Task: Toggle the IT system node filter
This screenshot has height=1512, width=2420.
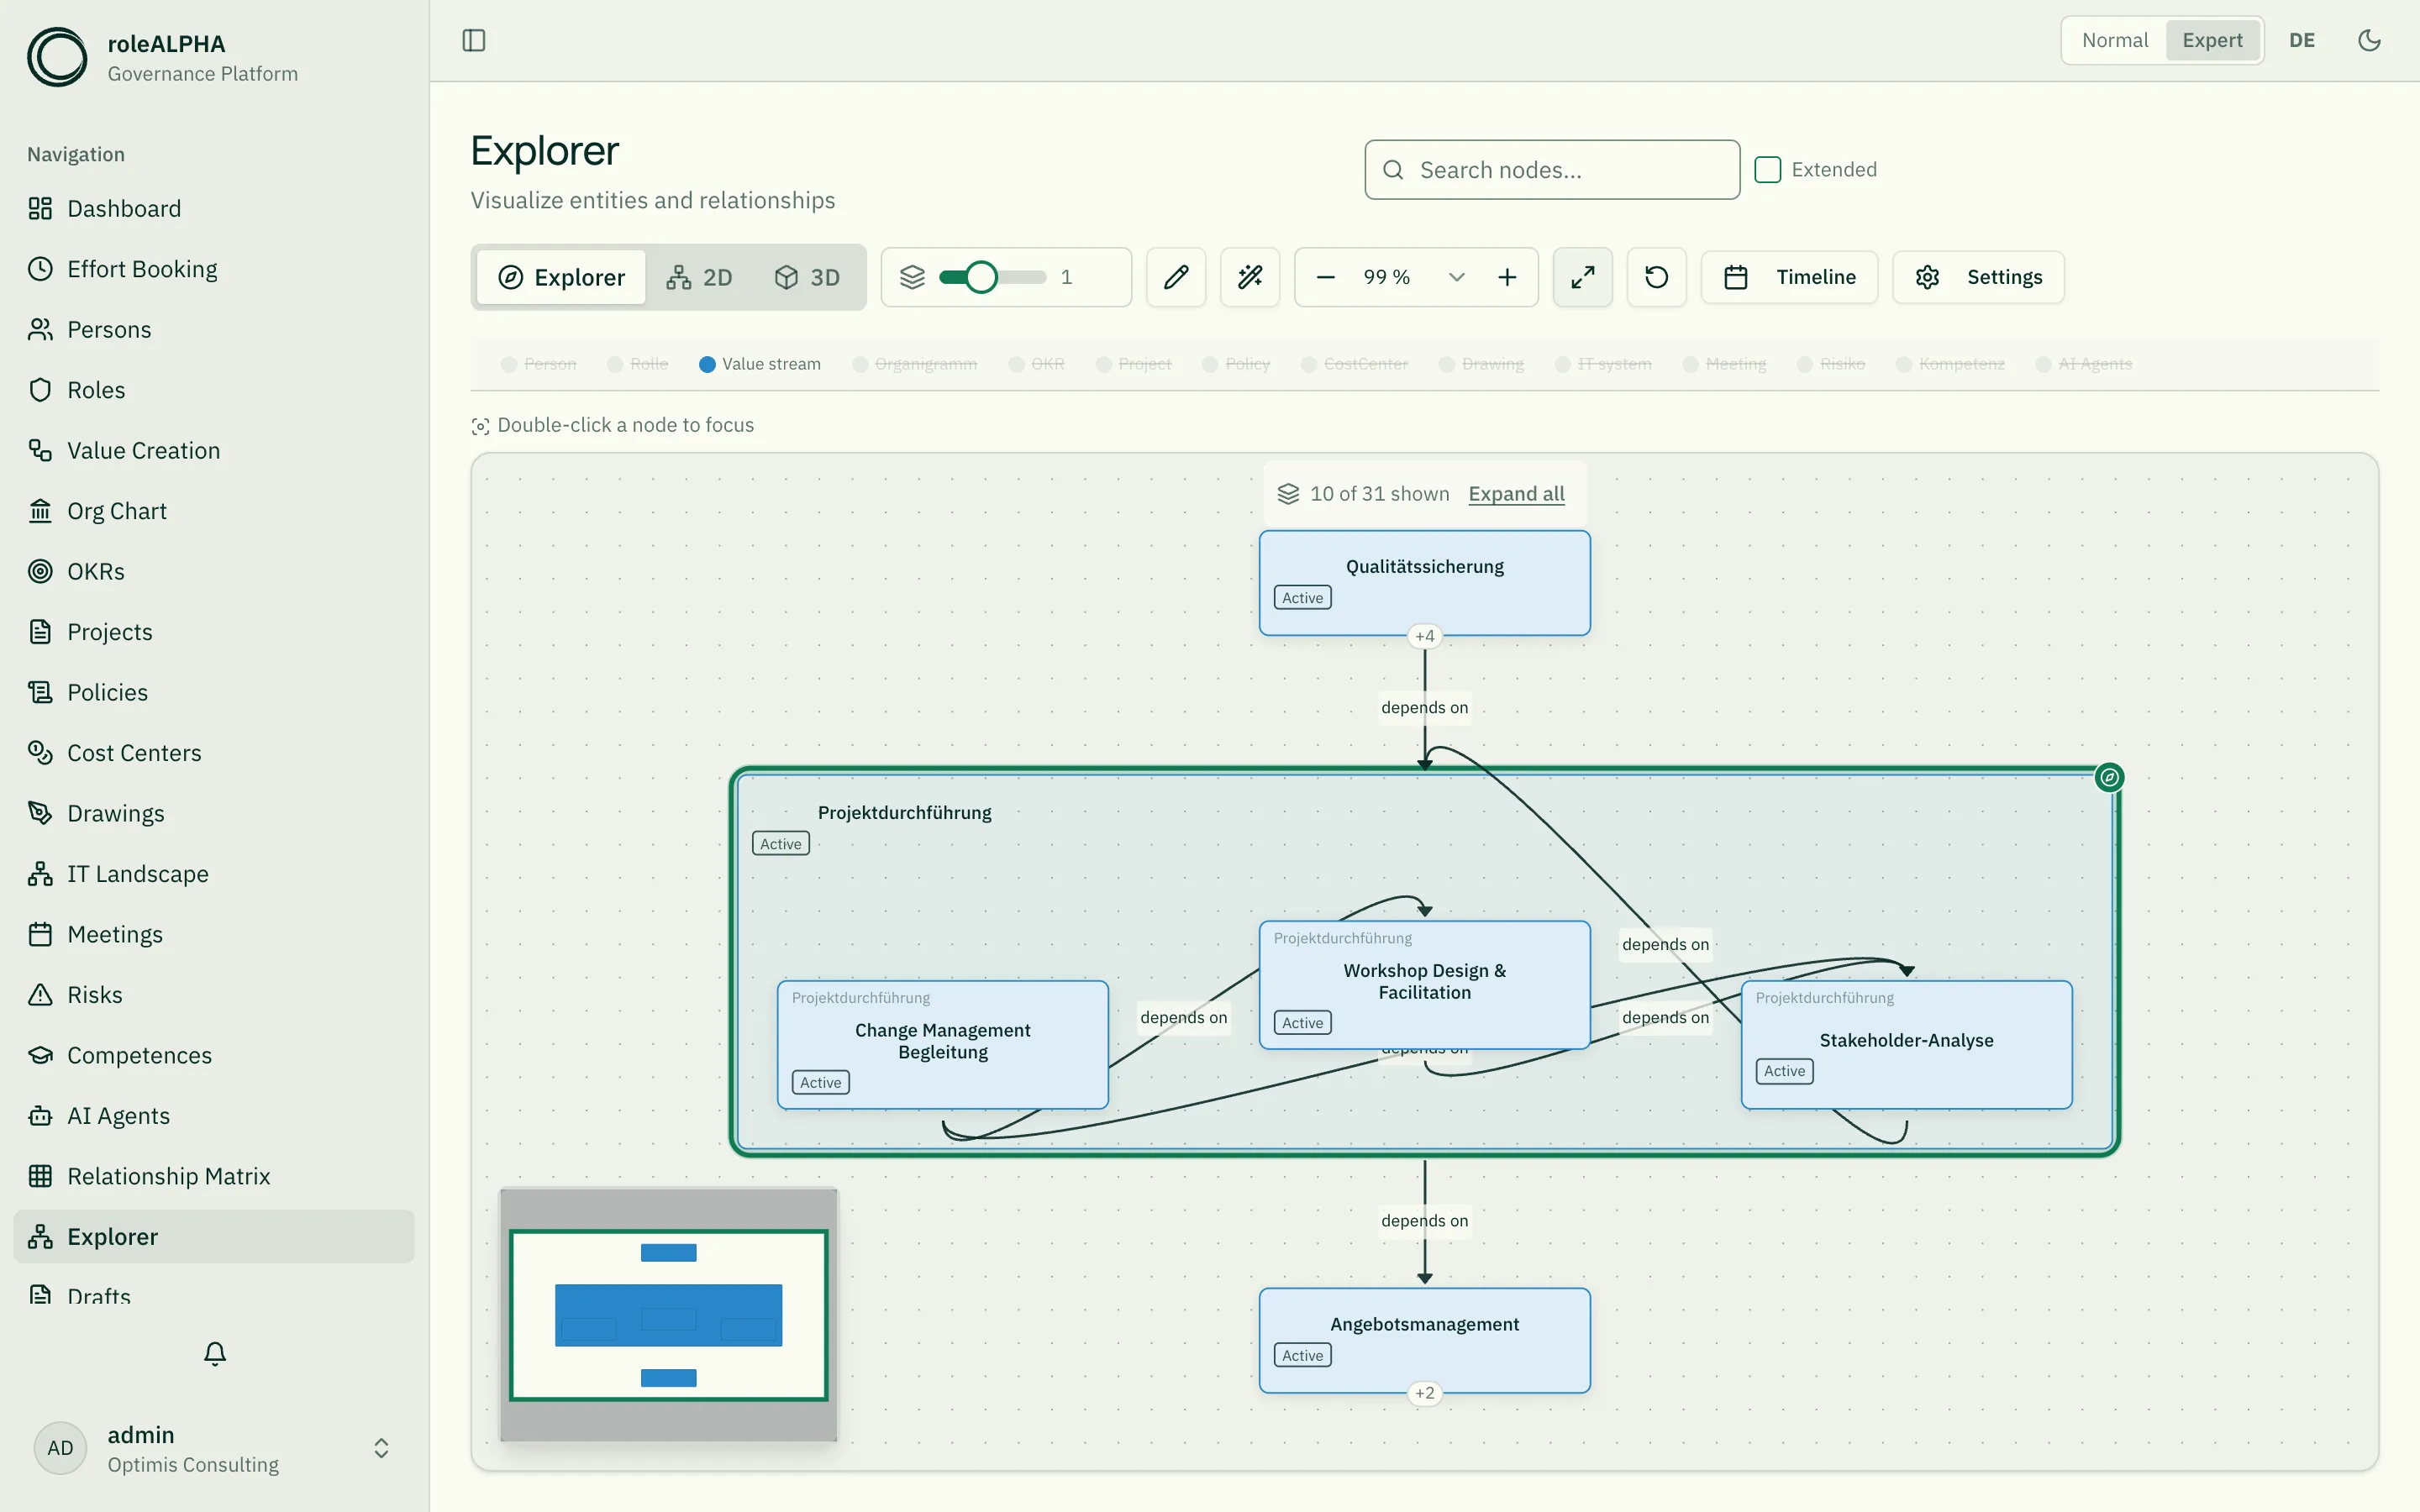Action: pos(1603,364)
